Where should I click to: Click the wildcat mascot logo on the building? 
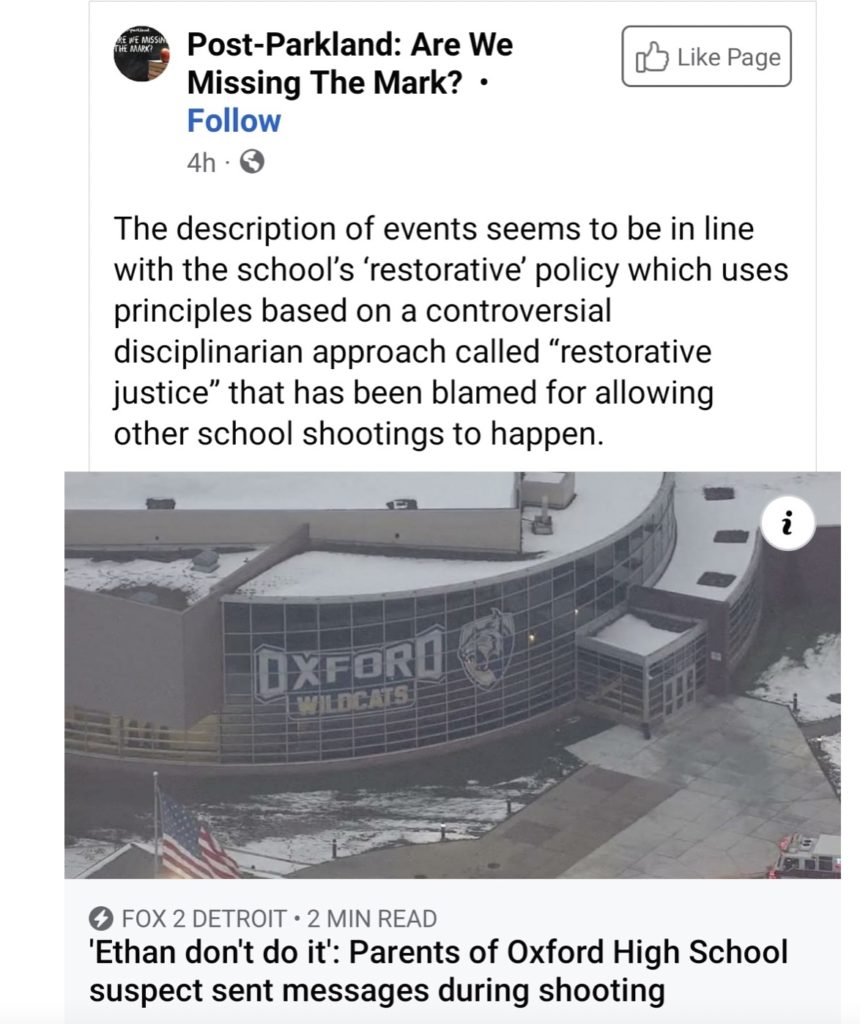point(487,648)
